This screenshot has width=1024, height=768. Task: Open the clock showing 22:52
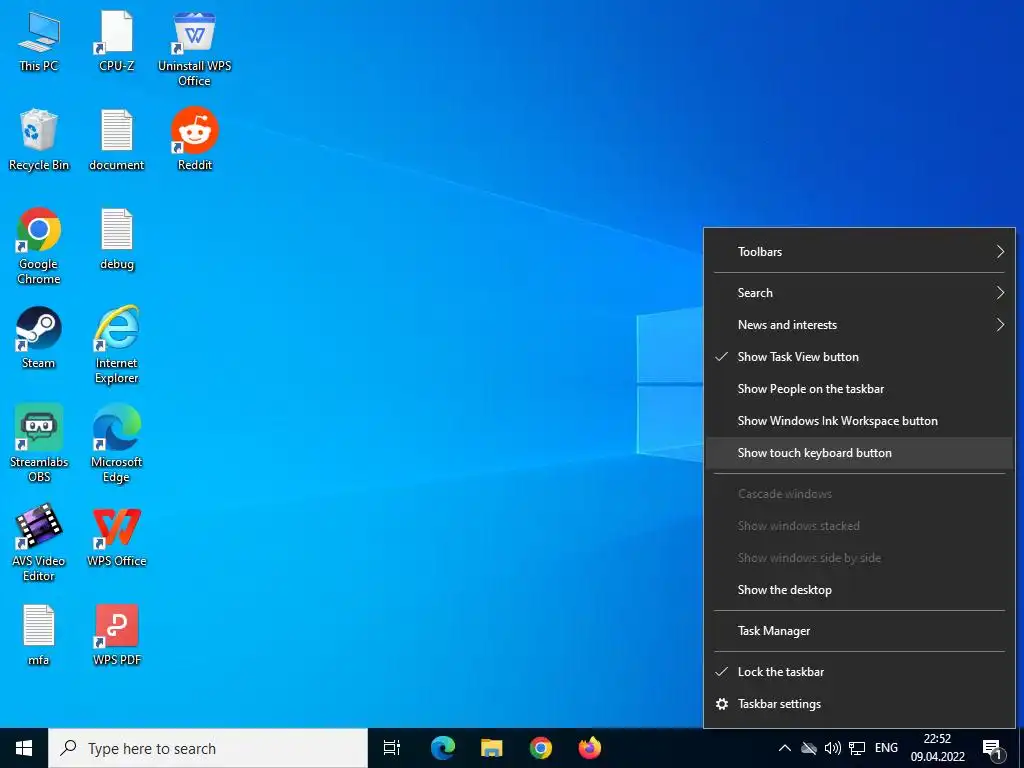pyautogui.click(x=938, y=748)
